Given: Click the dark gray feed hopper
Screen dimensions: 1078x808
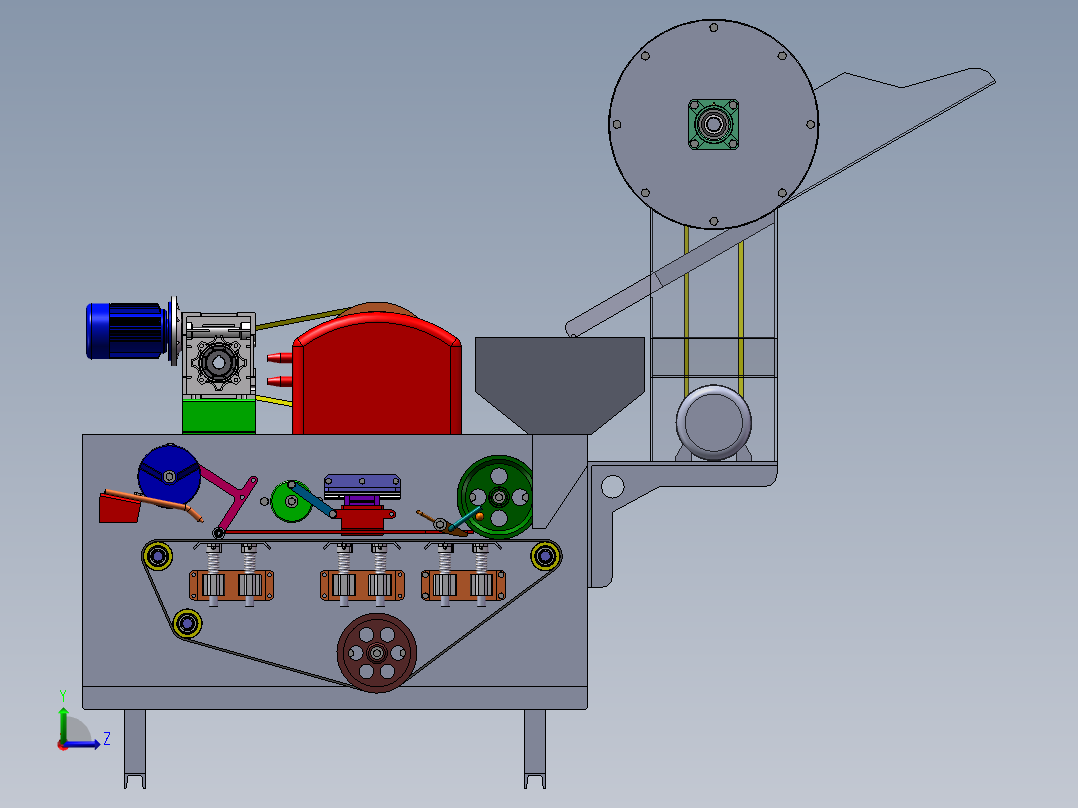Looking at the screenshot, I should tap(560, 385).
